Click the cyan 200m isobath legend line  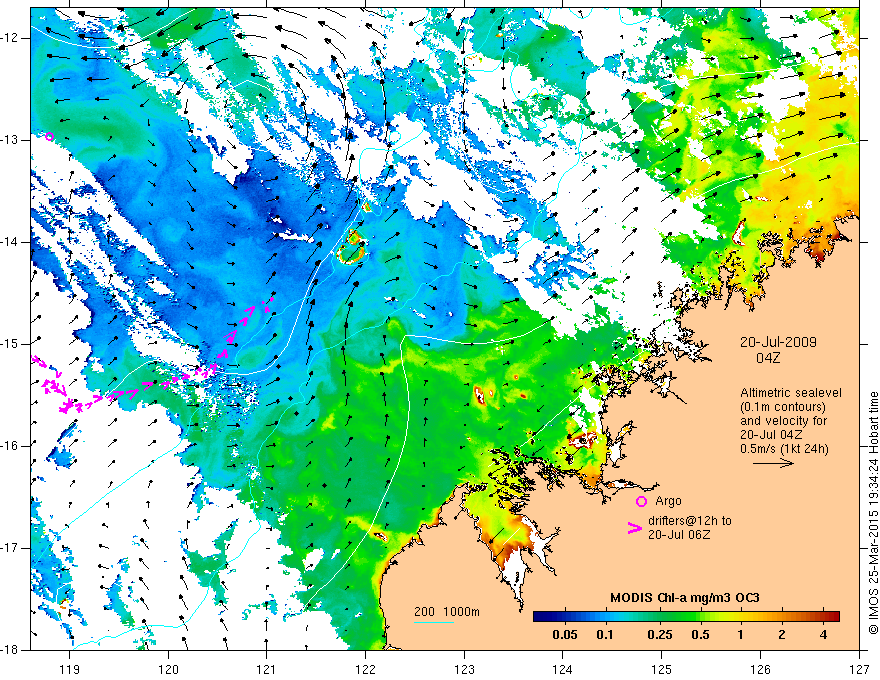tap(433, 622)
